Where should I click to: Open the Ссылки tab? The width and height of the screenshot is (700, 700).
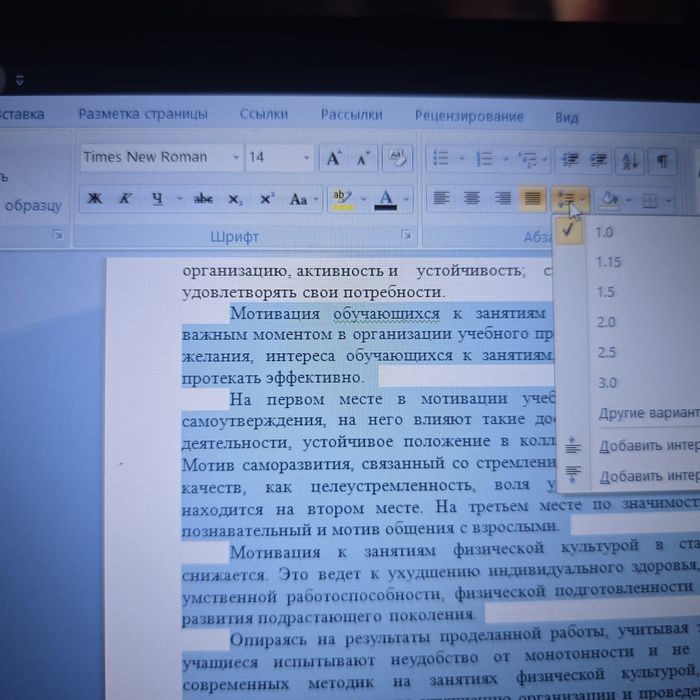(264, 114)
